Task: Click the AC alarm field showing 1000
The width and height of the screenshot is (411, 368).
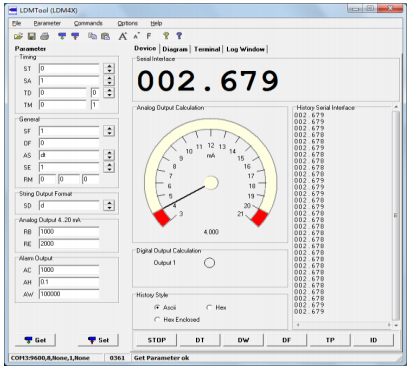Action: coord(69,270)
